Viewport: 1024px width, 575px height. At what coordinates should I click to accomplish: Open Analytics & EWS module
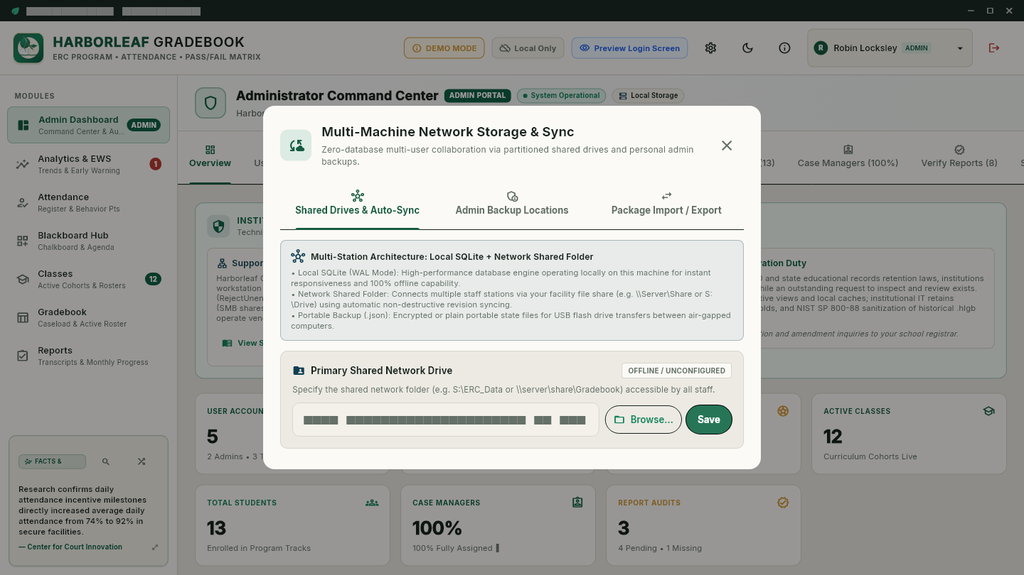[88, 164]
